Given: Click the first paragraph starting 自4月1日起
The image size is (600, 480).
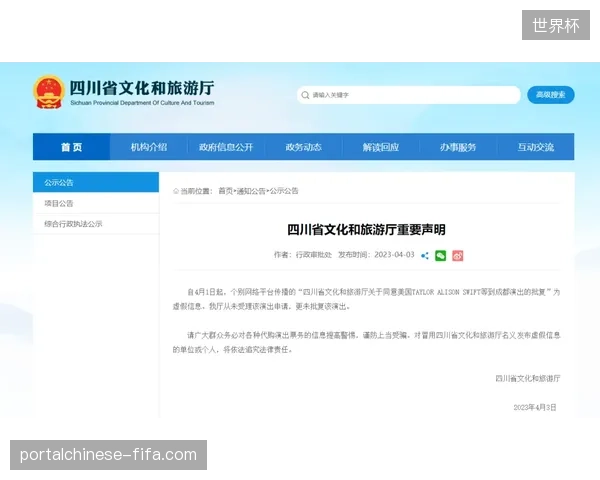Looking at the screenshot, I should point(366,299).
